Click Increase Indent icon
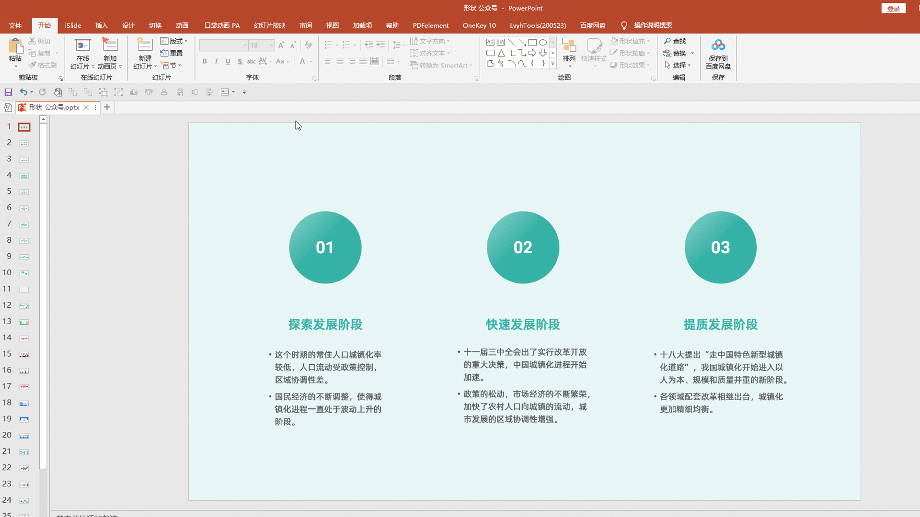Image resolution: width=920 pixels, height=517 pixels. (381, 45)
